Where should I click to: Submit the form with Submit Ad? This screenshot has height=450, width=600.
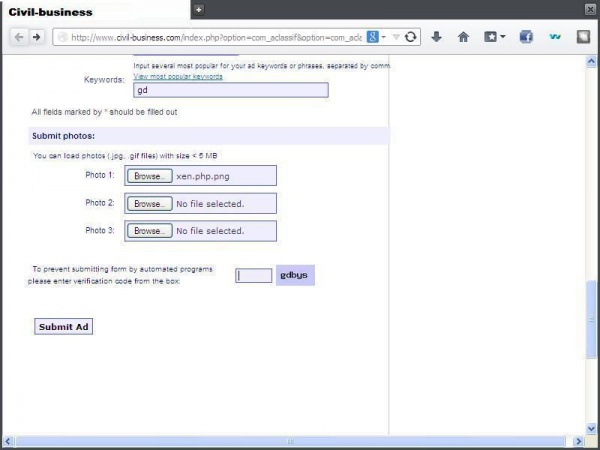64,326
